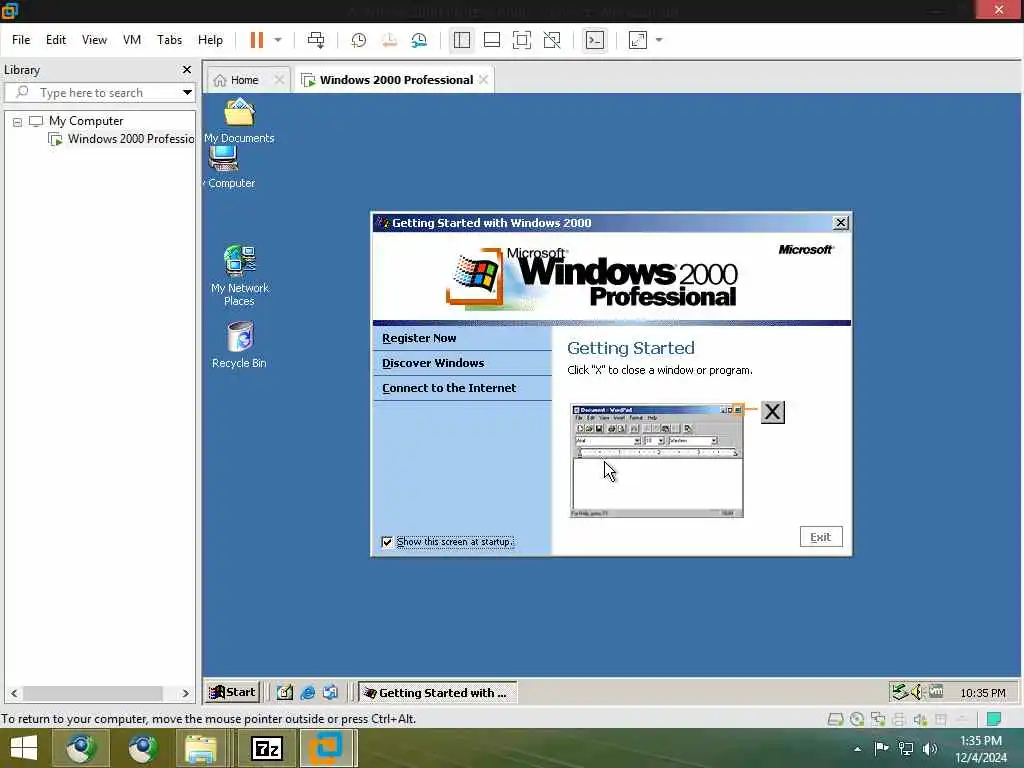Open the host Windows Start button
This screenshot has height=768, width=1024.
[x=24, y=748]
